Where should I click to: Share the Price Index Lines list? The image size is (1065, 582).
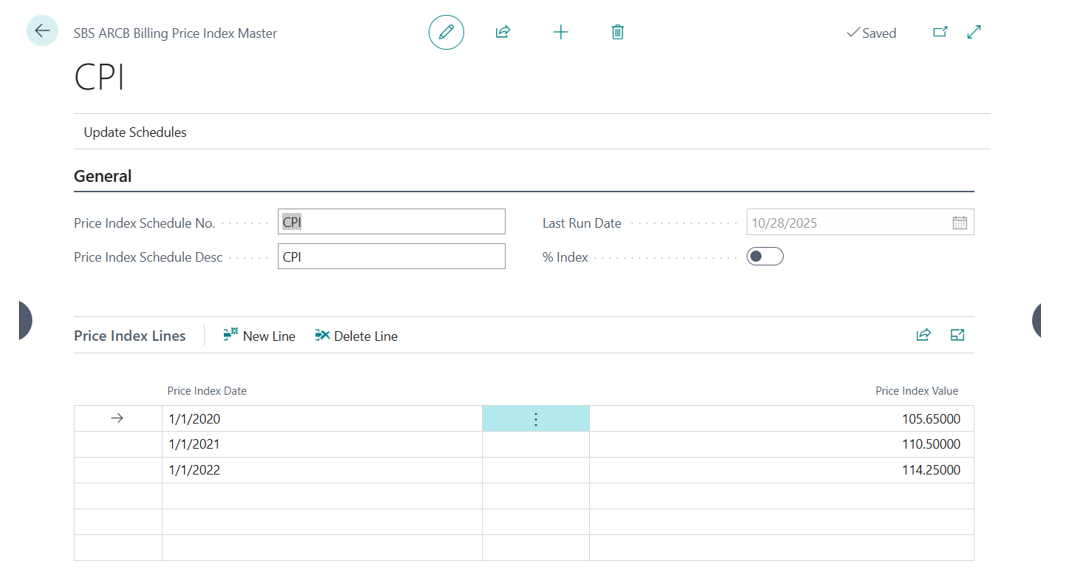[923, 335]
